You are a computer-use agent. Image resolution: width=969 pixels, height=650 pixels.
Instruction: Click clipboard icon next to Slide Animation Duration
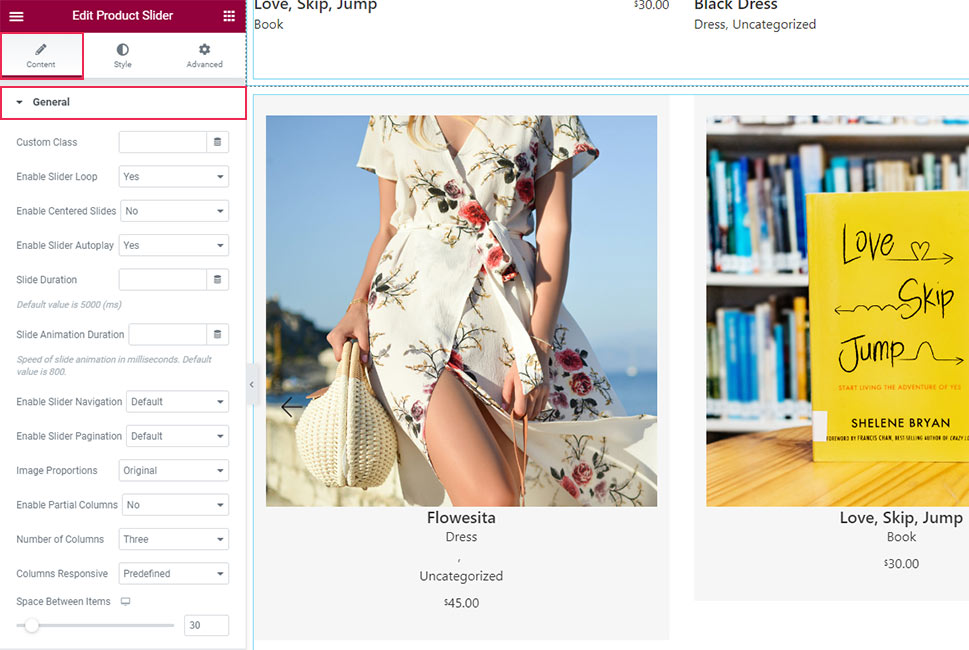[218, 334]
